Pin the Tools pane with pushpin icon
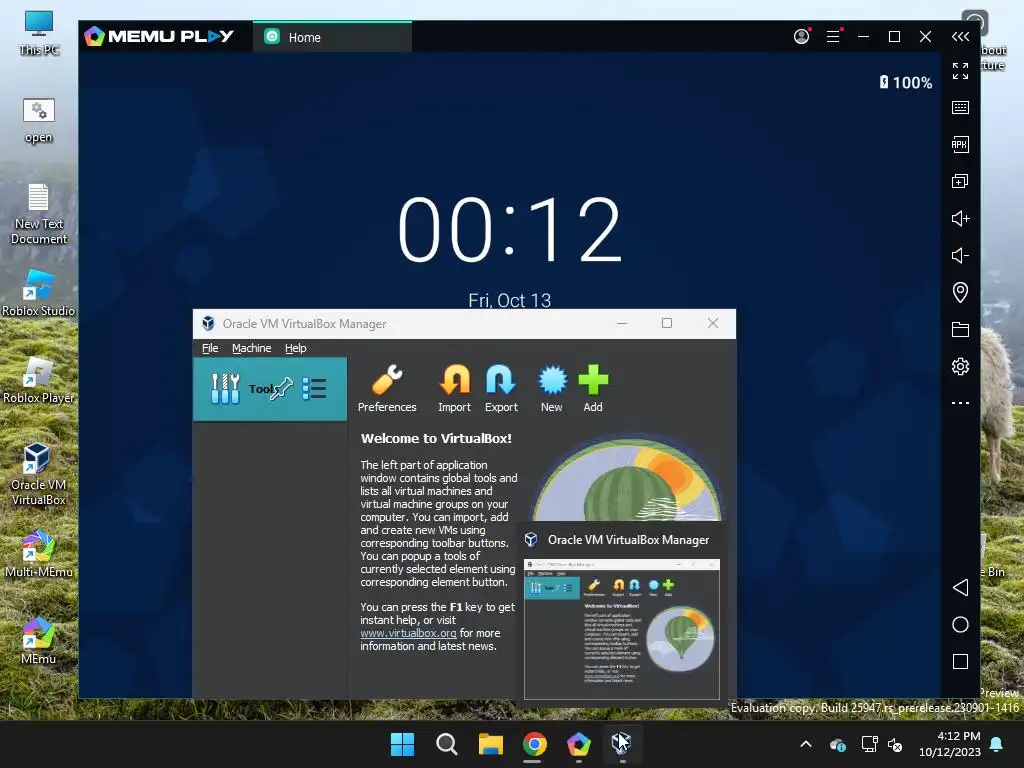This screenshot has height=768, width=1024. (281, 389)
